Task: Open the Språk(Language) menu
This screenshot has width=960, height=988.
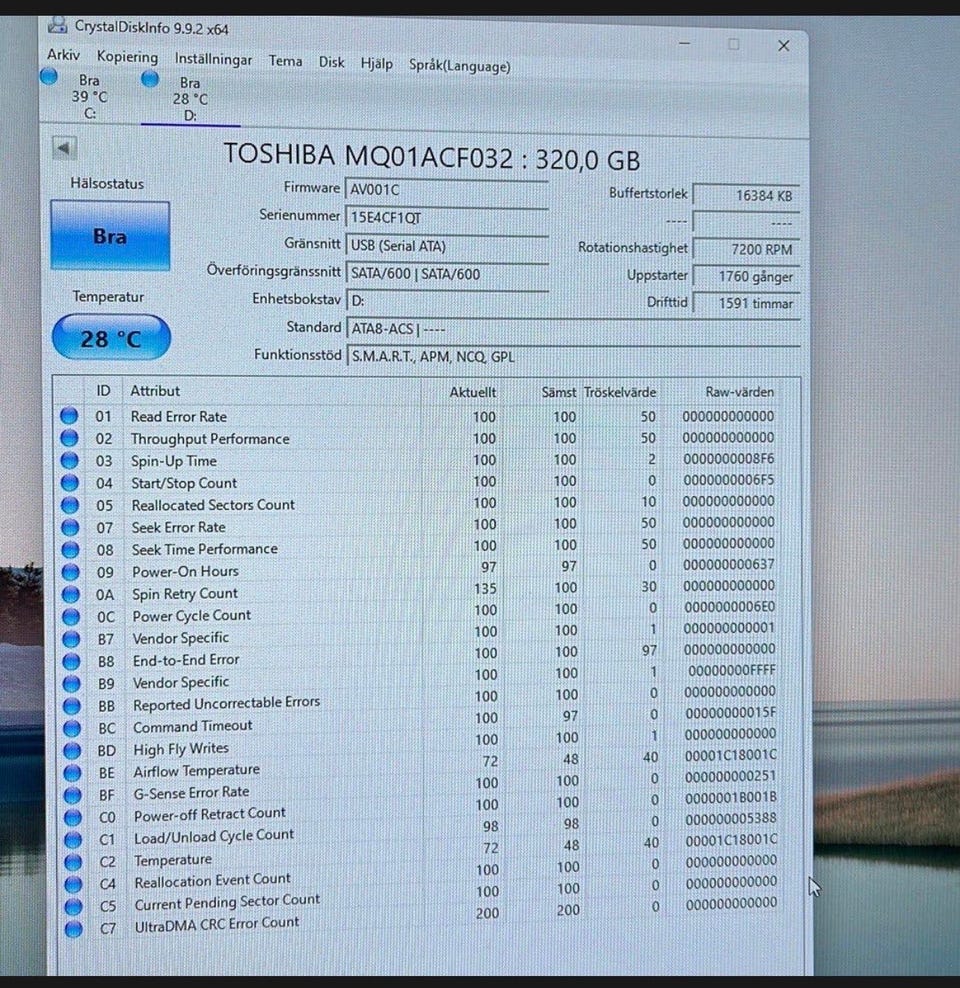Action: [x=459, y=66]
